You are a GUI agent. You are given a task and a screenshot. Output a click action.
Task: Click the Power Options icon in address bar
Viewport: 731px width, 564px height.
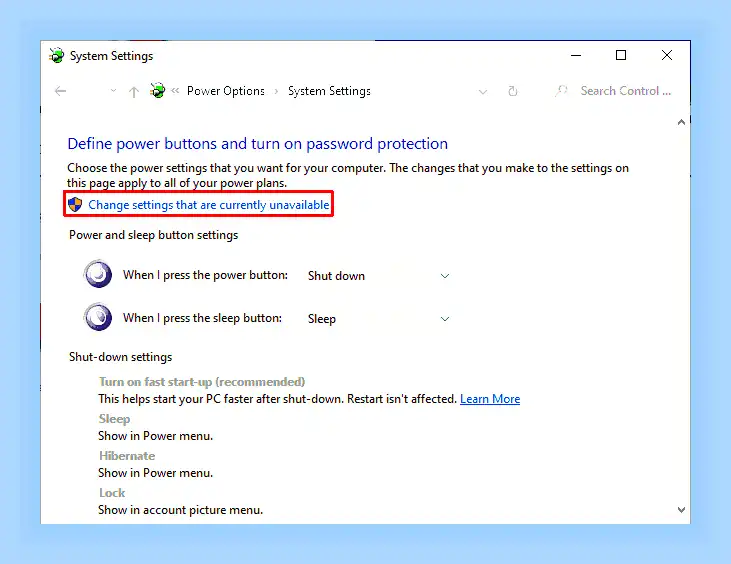pos(158,90)
